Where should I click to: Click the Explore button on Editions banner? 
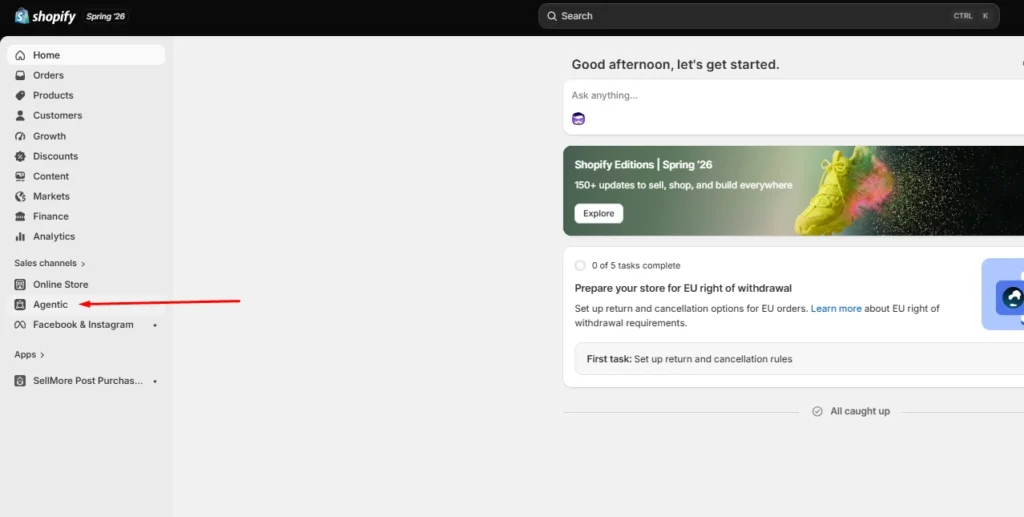click(x=599, y=213)
